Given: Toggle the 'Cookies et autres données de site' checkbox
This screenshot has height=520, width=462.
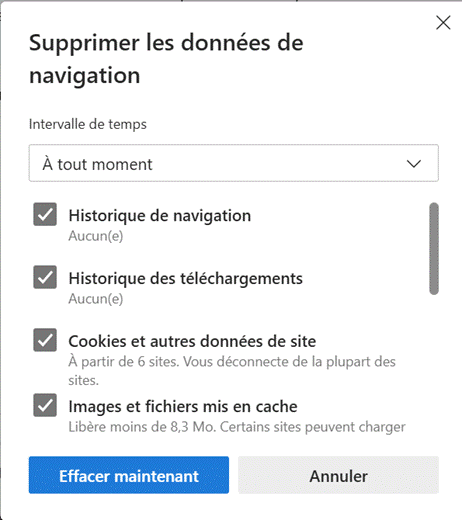Looking at the screenshot, I should tap(45, 340).
